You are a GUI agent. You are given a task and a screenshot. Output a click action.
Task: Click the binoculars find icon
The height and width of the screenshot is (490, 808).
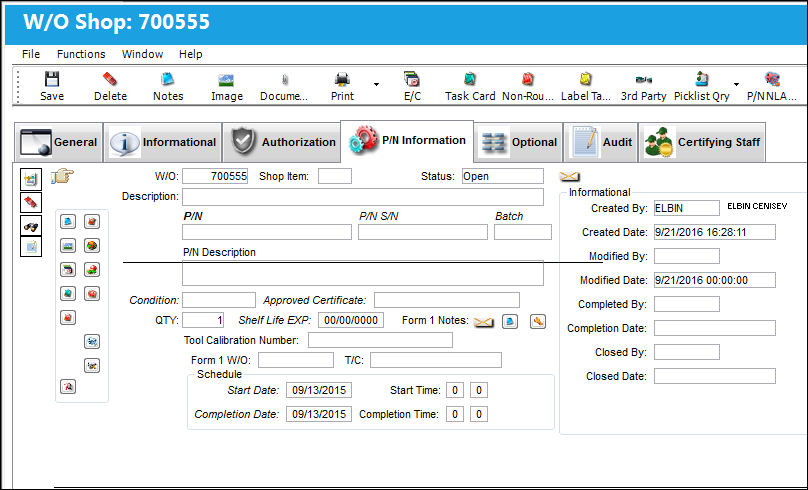tap(31, 226)
